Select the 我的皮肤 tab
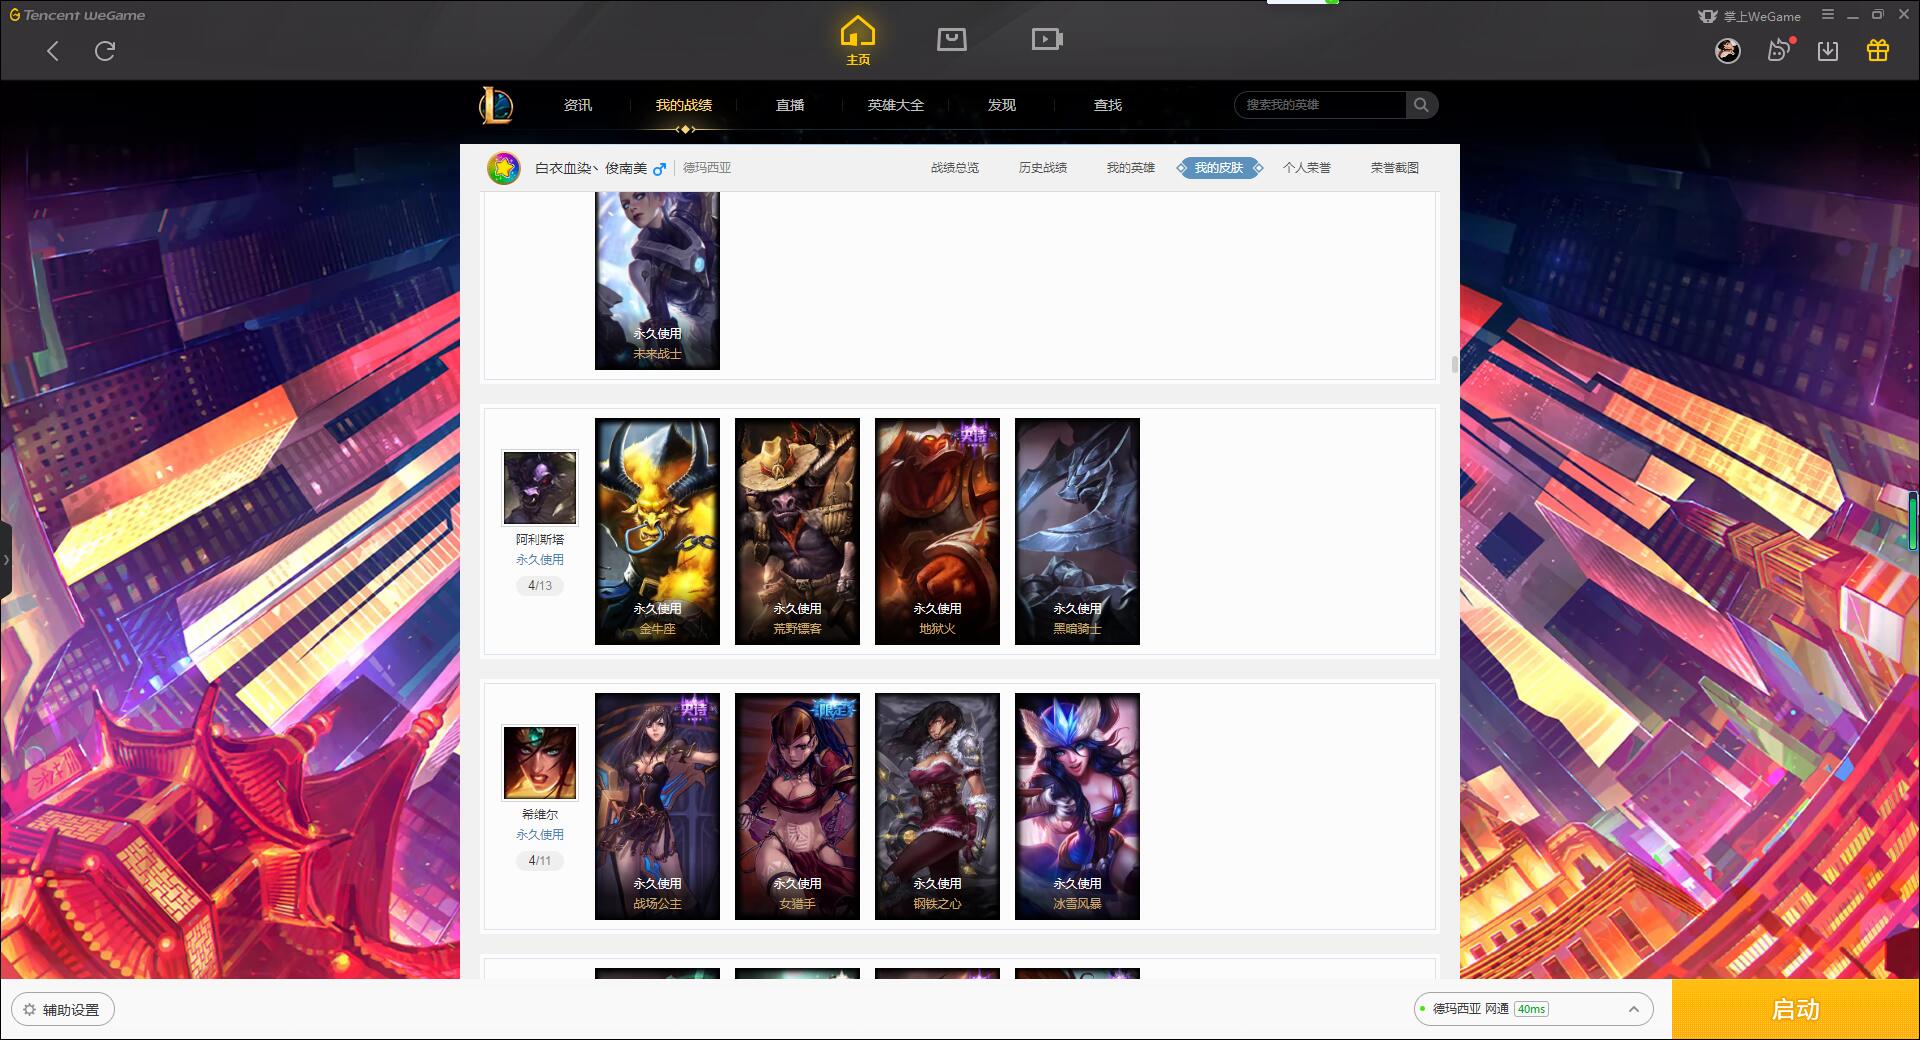Image resolution: width=1920 pixels, height=1040 pixels. 1219,168
